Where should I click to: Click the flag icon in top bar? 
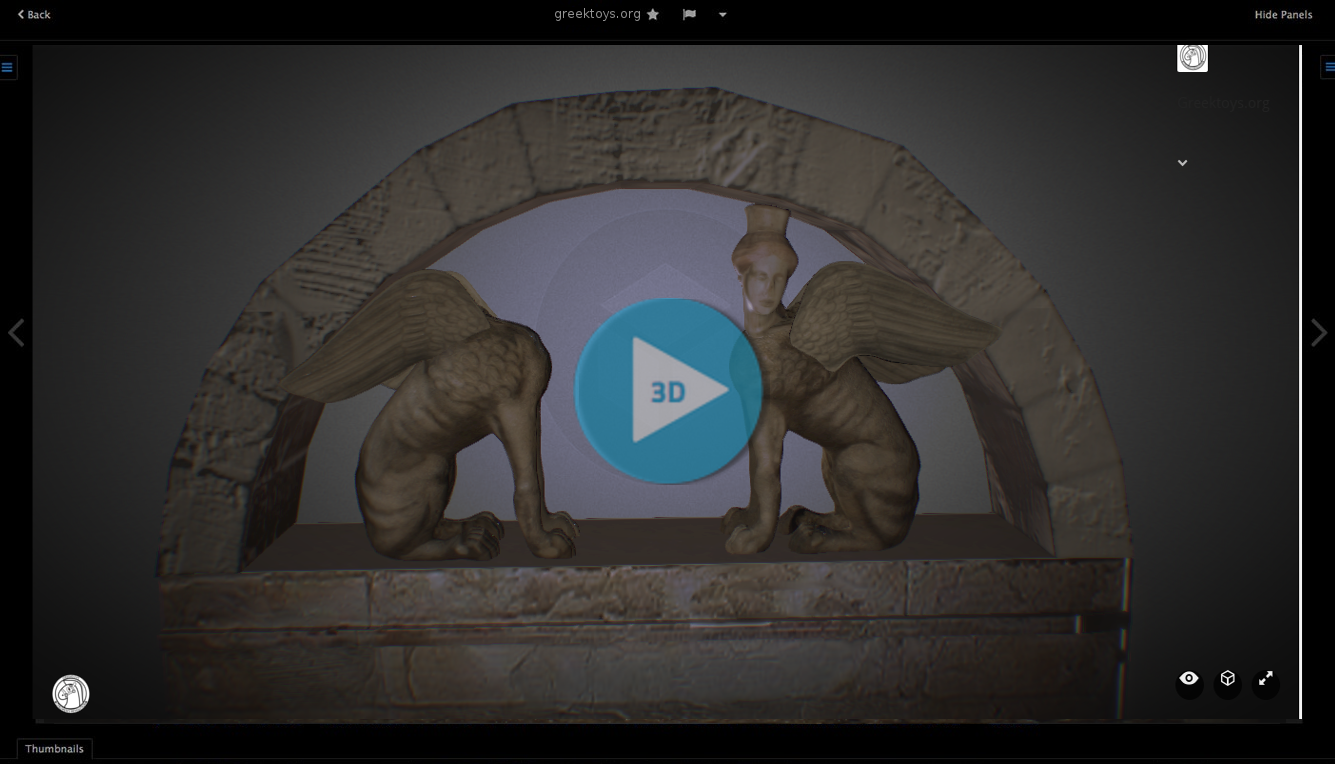pyautogui.click(x=689, y=14)
